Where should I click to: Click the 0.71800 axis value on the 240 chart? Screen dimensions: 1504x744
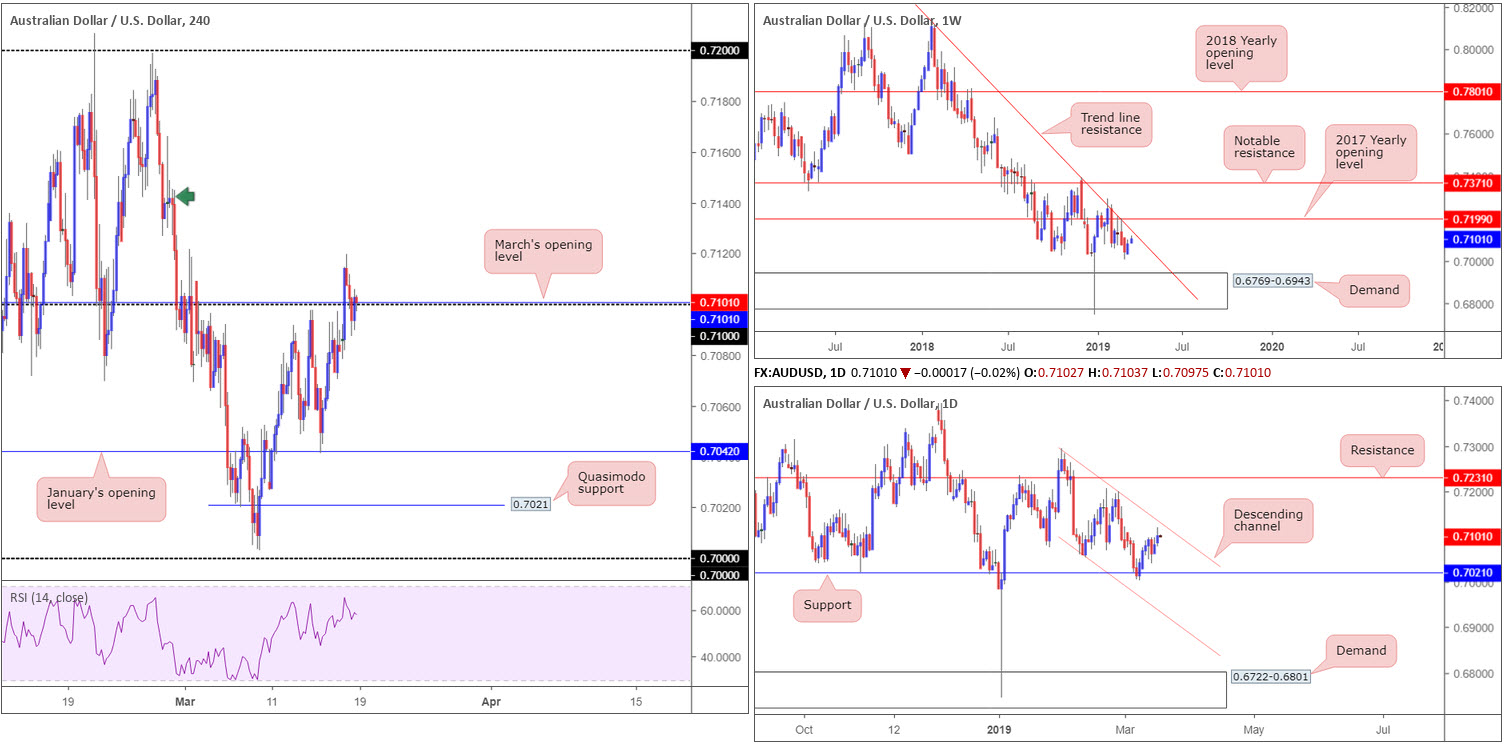point(720,102)
